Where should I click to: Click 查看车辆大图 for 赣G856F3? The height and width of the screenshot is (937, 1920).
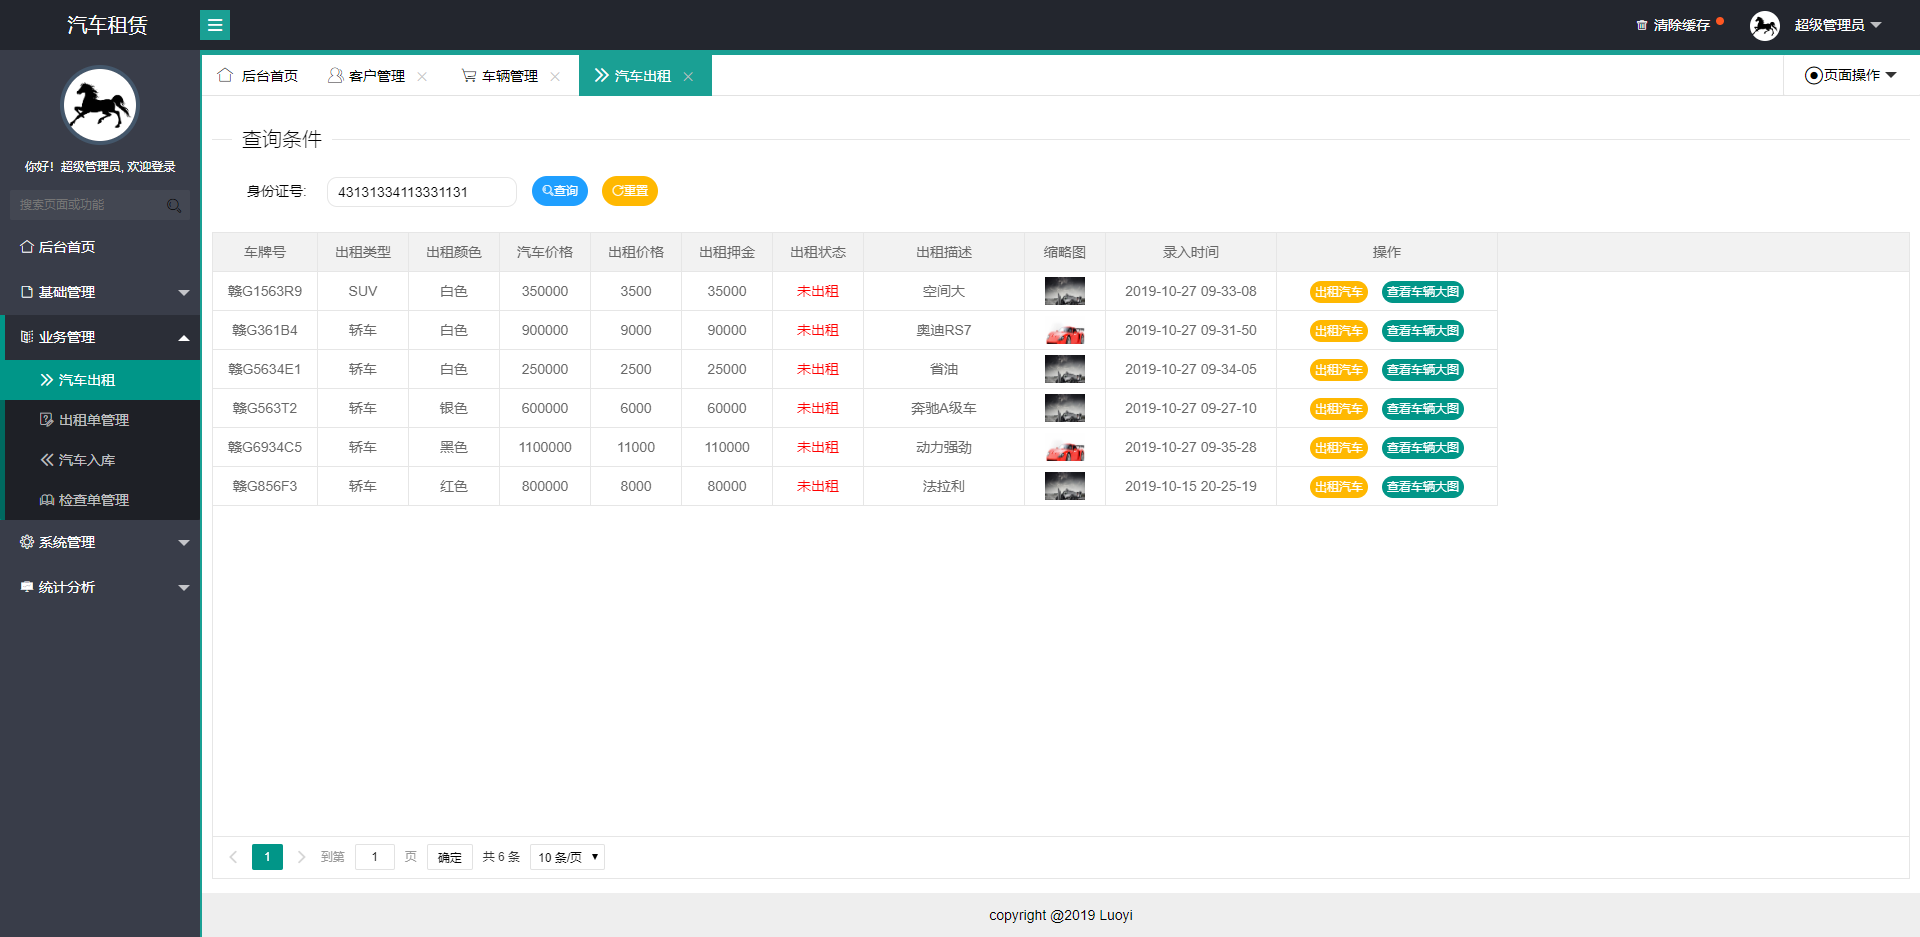[1423, 487]
